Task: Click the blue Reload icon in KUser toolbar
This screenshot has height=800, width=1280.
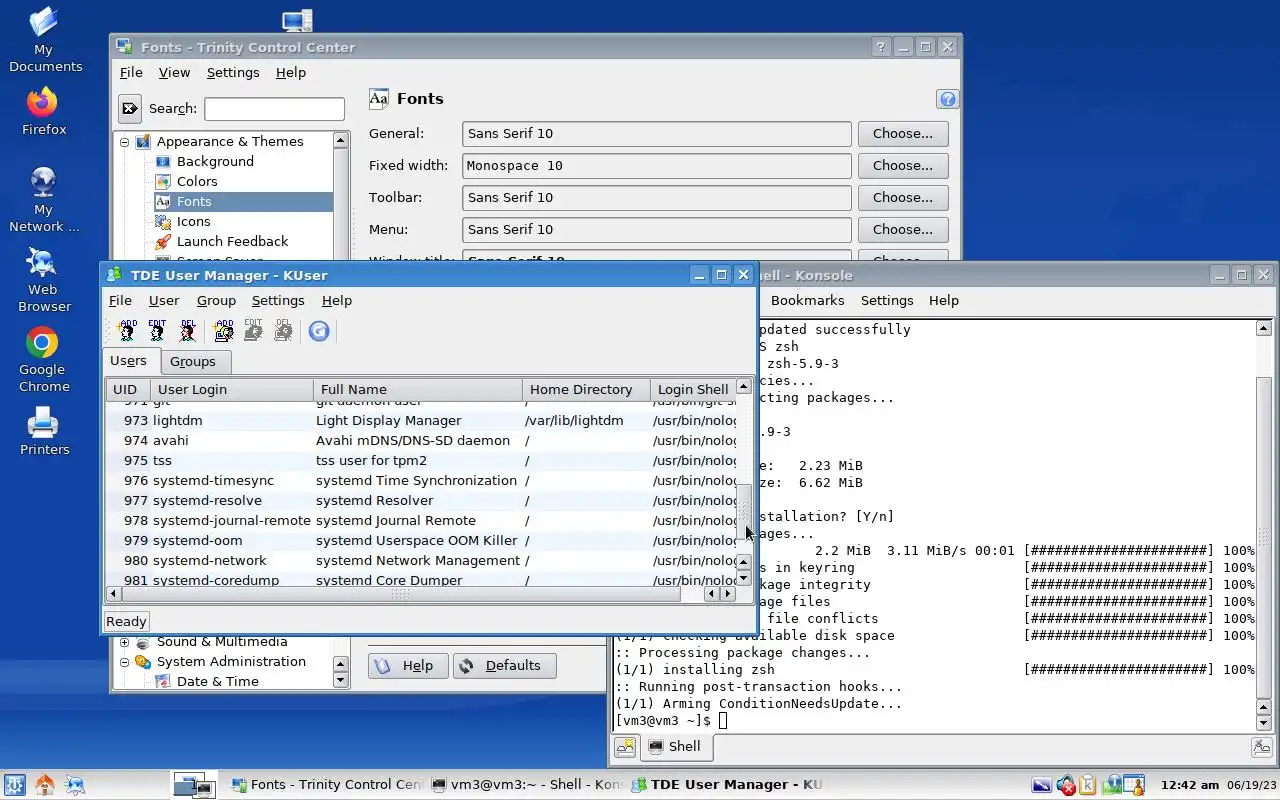Action: point(319,331)
